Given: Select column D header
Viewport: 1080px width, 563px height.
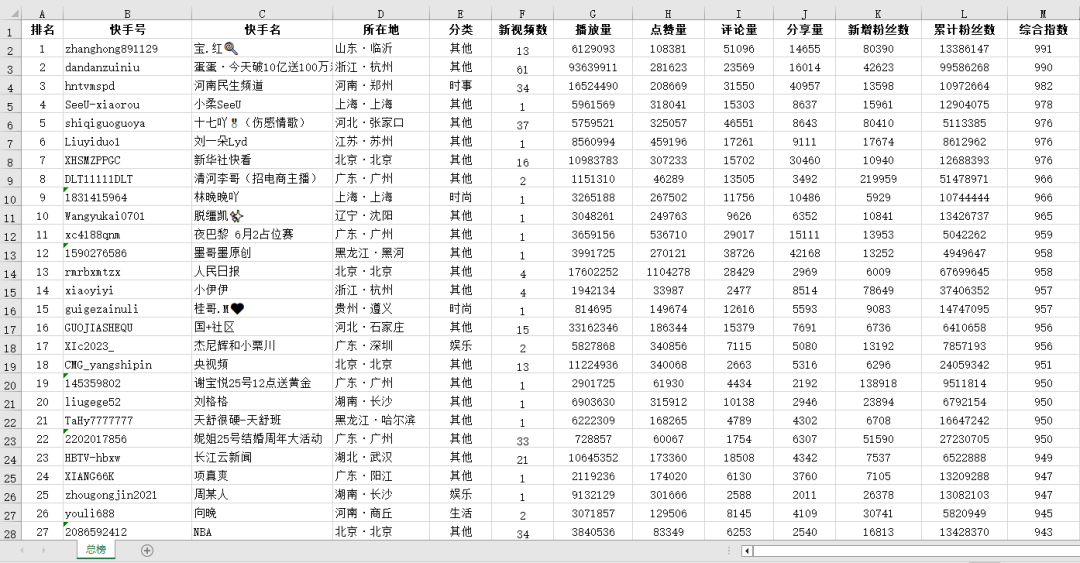Looking at the screenshot, I should click(x=381, y=13).
